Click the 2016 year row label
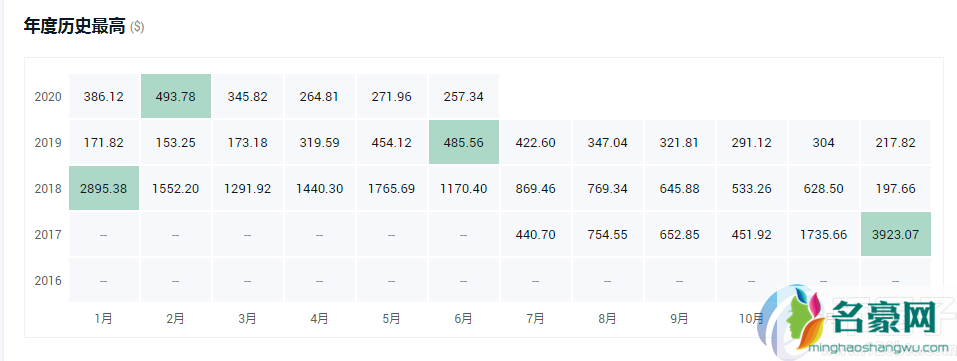The height and width of the screenshot is (361, 957). pos(48,280)
